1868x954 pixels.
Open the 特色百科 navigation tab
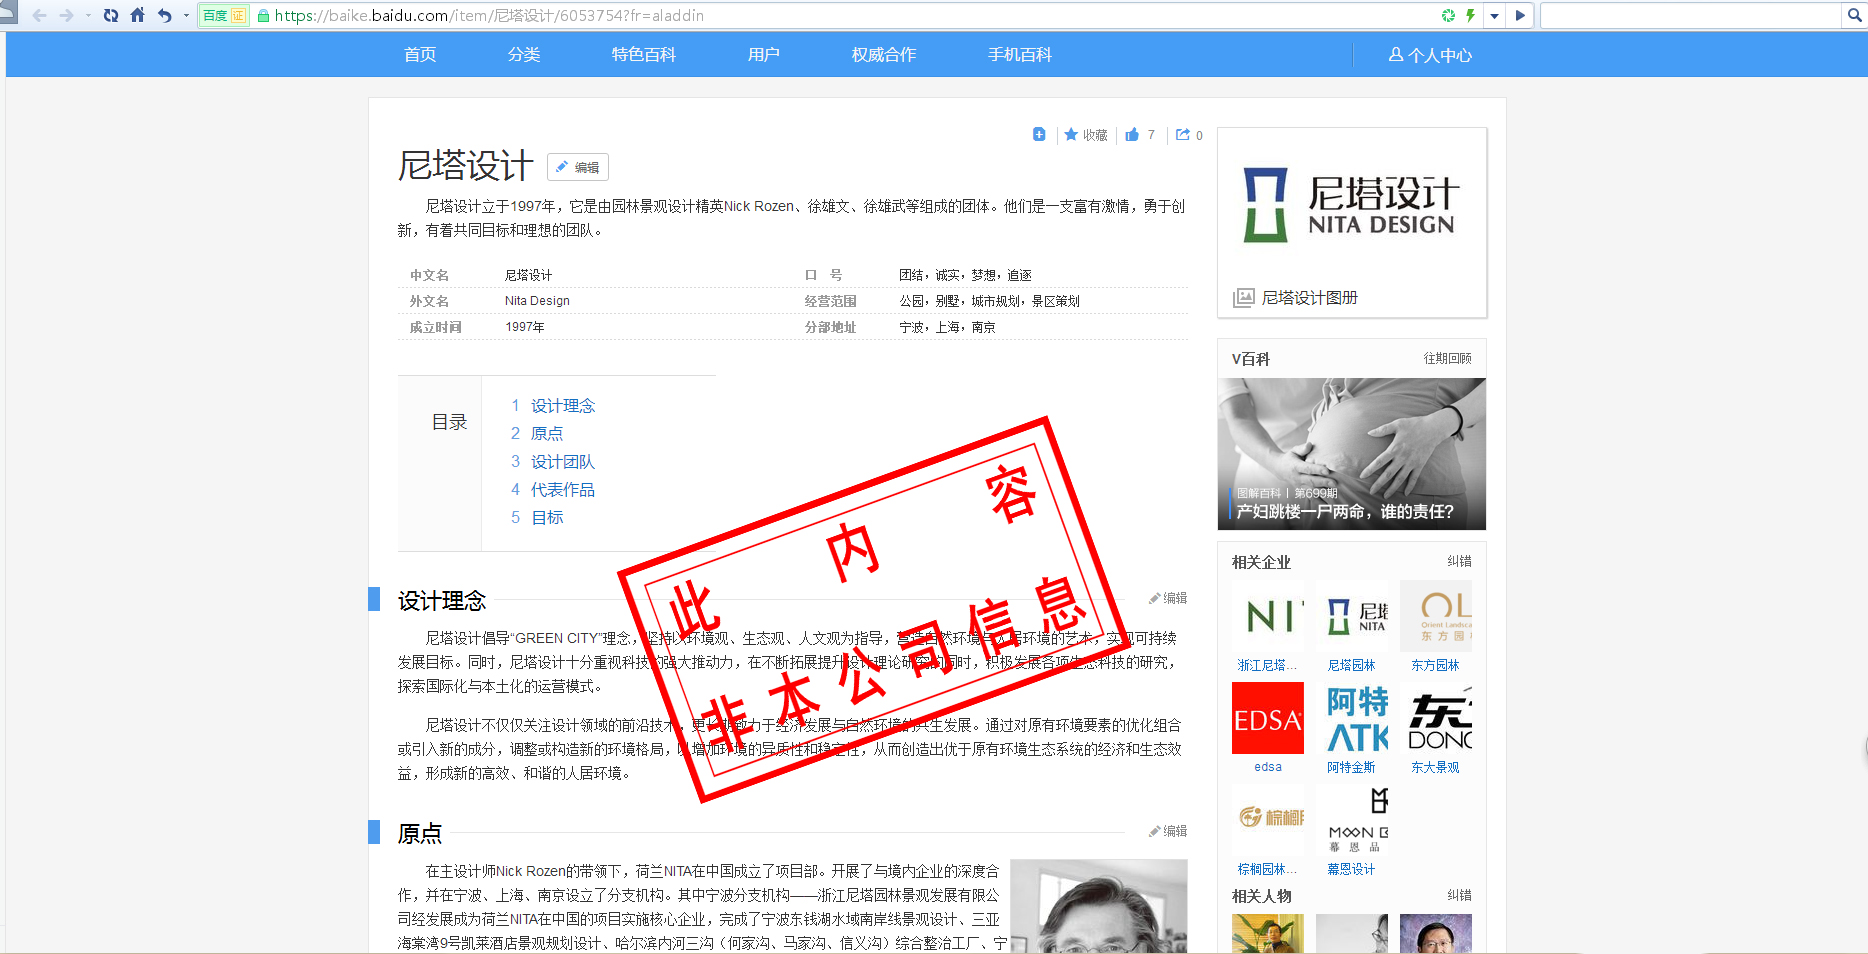click(644, 54)
